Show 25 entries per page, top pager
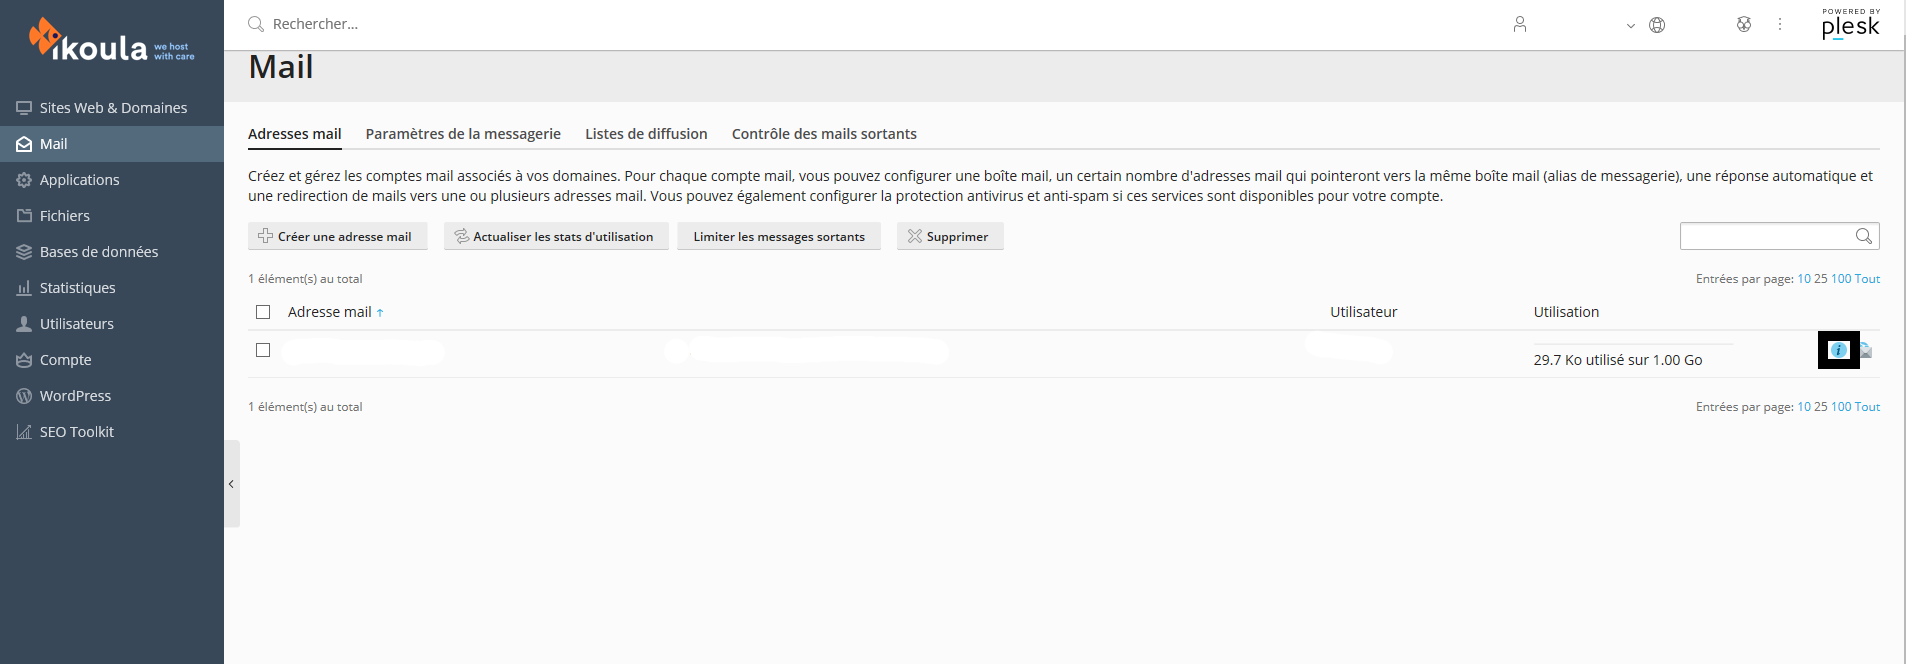The width and height of the screenshot is (1906, 664). tap(1820, 279)
